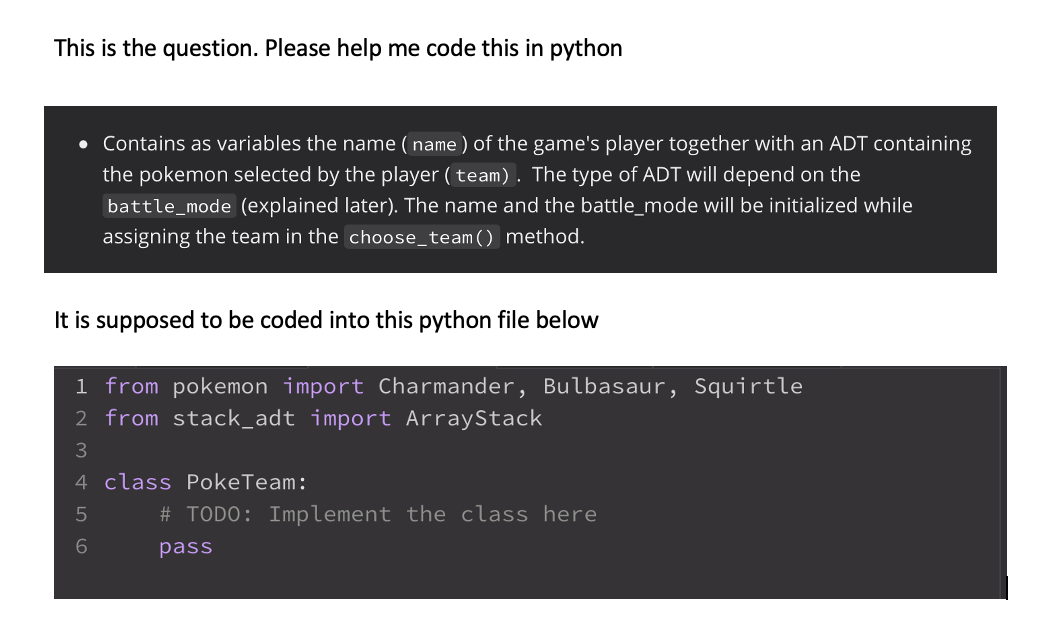Image resolution: width=1056 pixels, height=638 pixels.
Task: Click Charmander in the import statement
Action: pyautogui.click(x=446, y=386)
